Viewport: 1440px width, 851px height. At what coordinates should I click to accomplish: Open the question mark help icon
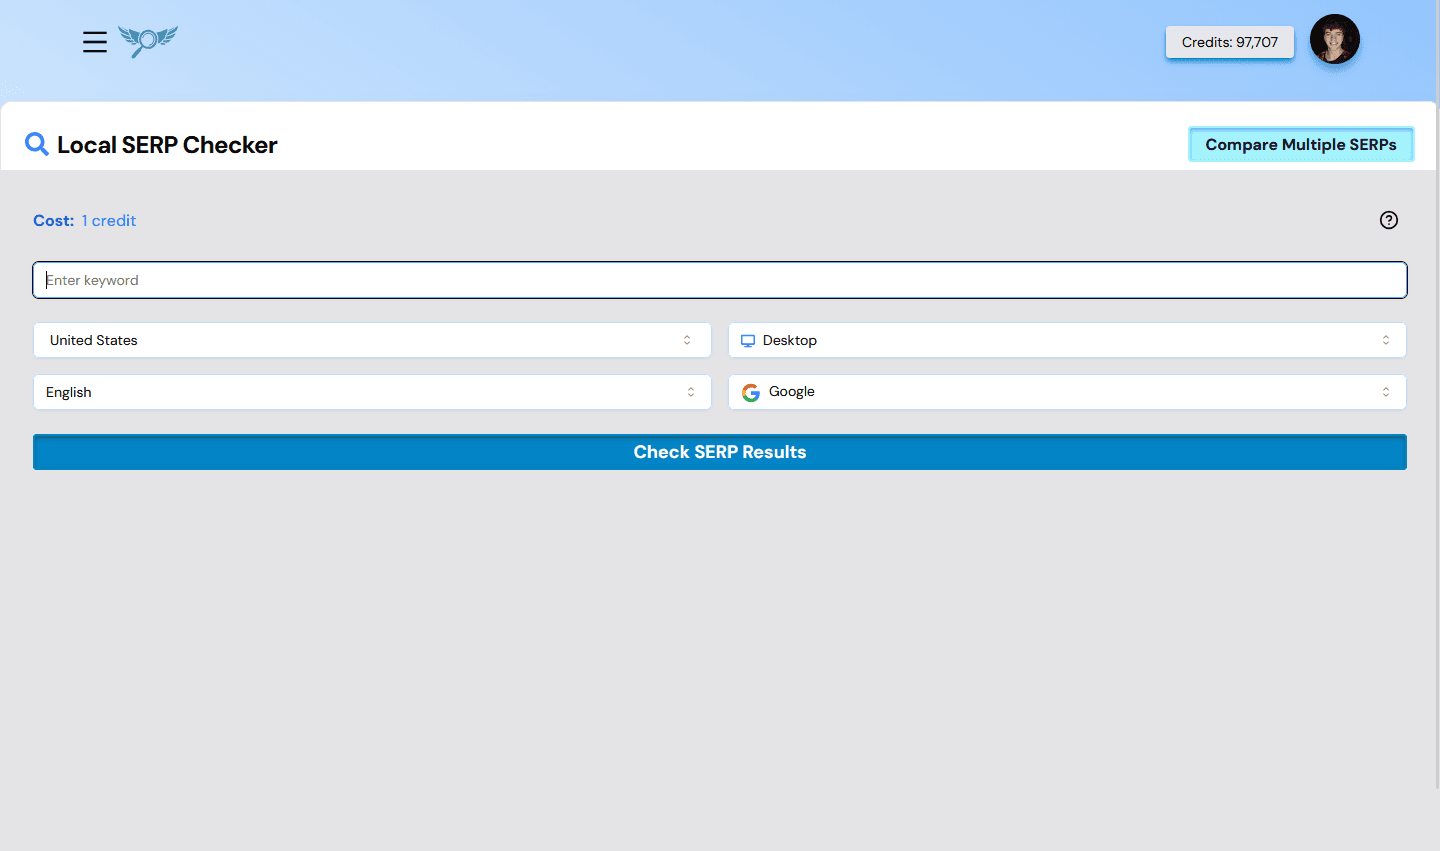point(1388,220)
